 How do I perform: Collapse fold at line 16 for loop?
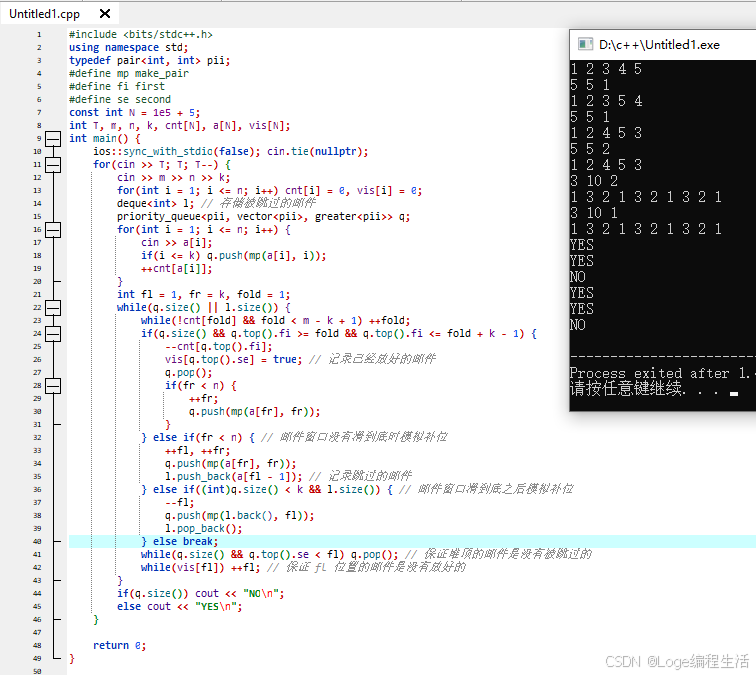click(53, 230)
